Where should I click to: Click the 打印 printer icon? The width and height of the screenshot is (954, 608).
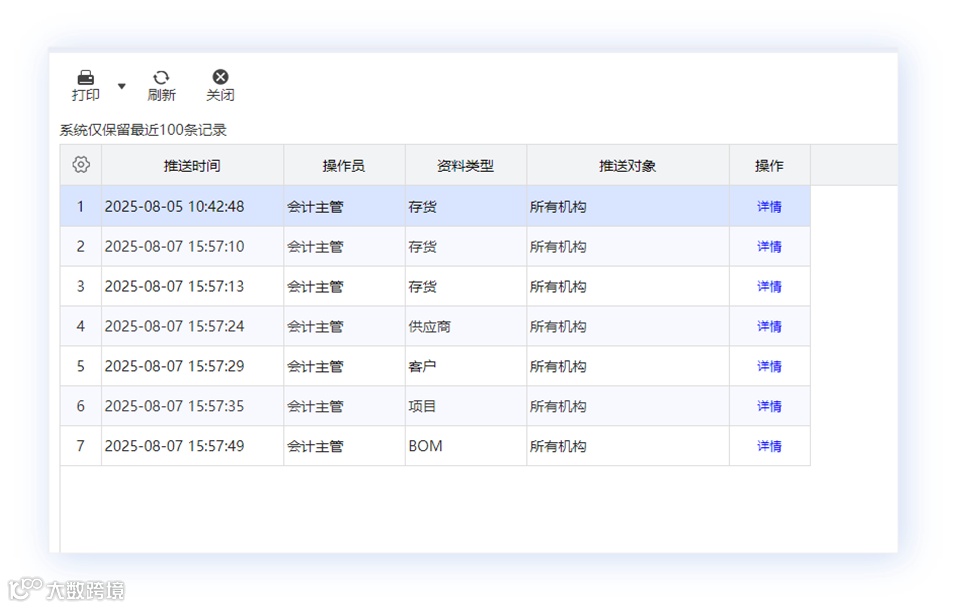tap(86, 77)
